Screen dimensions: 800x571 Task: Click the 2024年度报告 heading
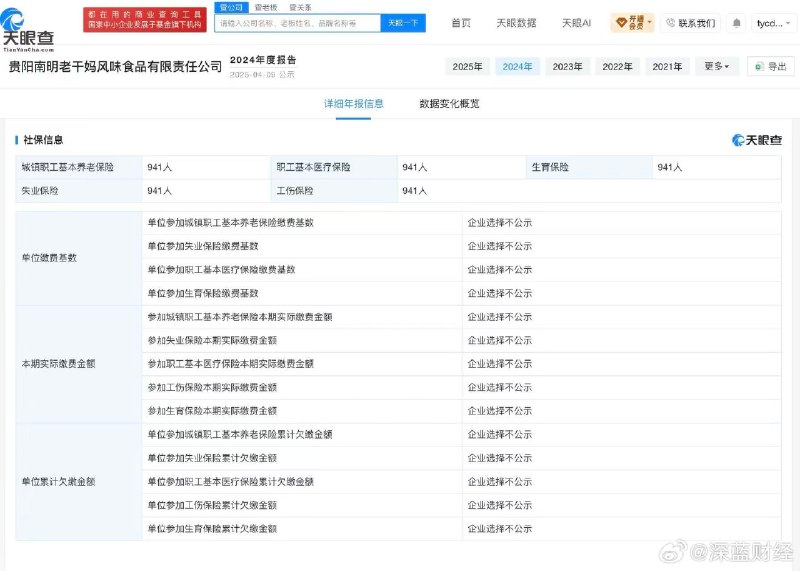click(x=263, y=60)
